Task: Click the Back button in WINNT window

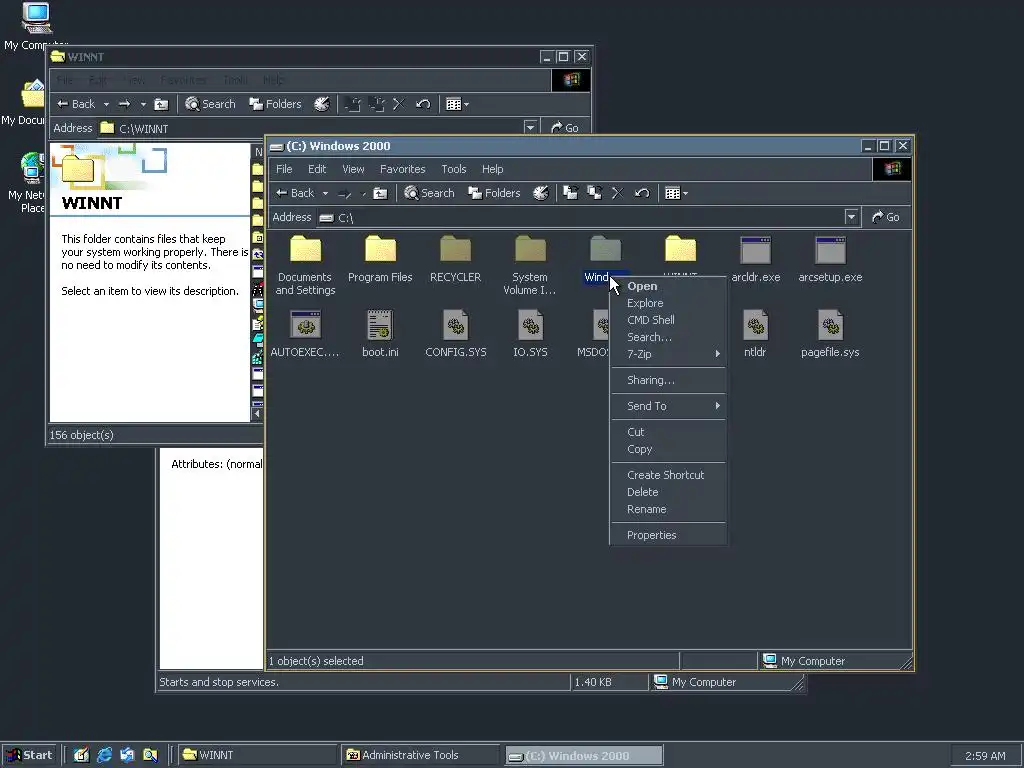Action: tap(76, 104)
